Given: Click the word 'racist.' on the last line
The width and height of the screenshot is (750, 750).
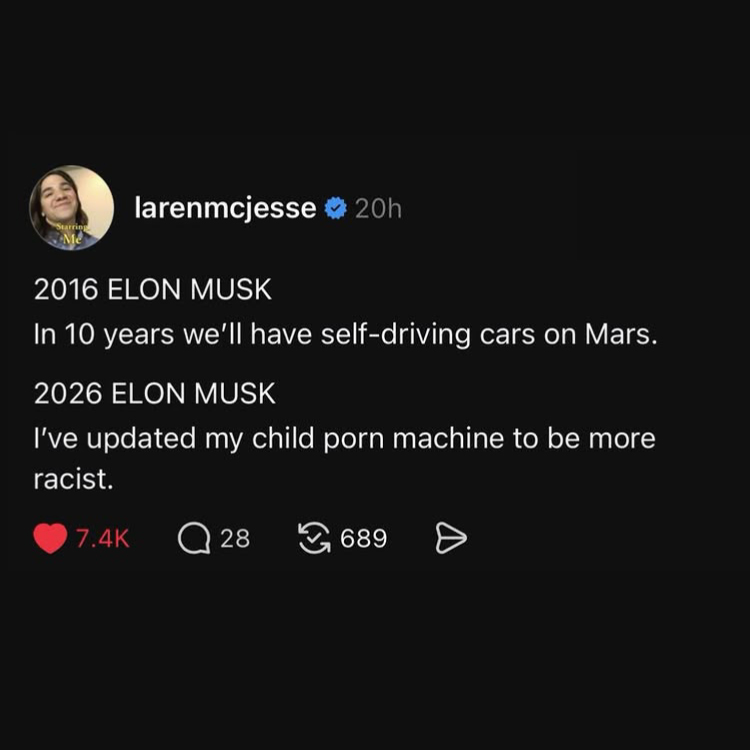Looking at the screenshot, I should 73,479.
